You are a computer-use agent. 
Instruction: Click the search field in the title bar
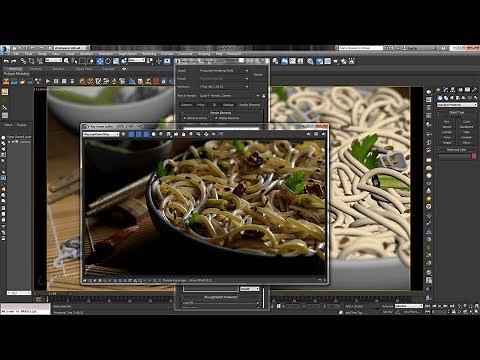click(361, 48)
